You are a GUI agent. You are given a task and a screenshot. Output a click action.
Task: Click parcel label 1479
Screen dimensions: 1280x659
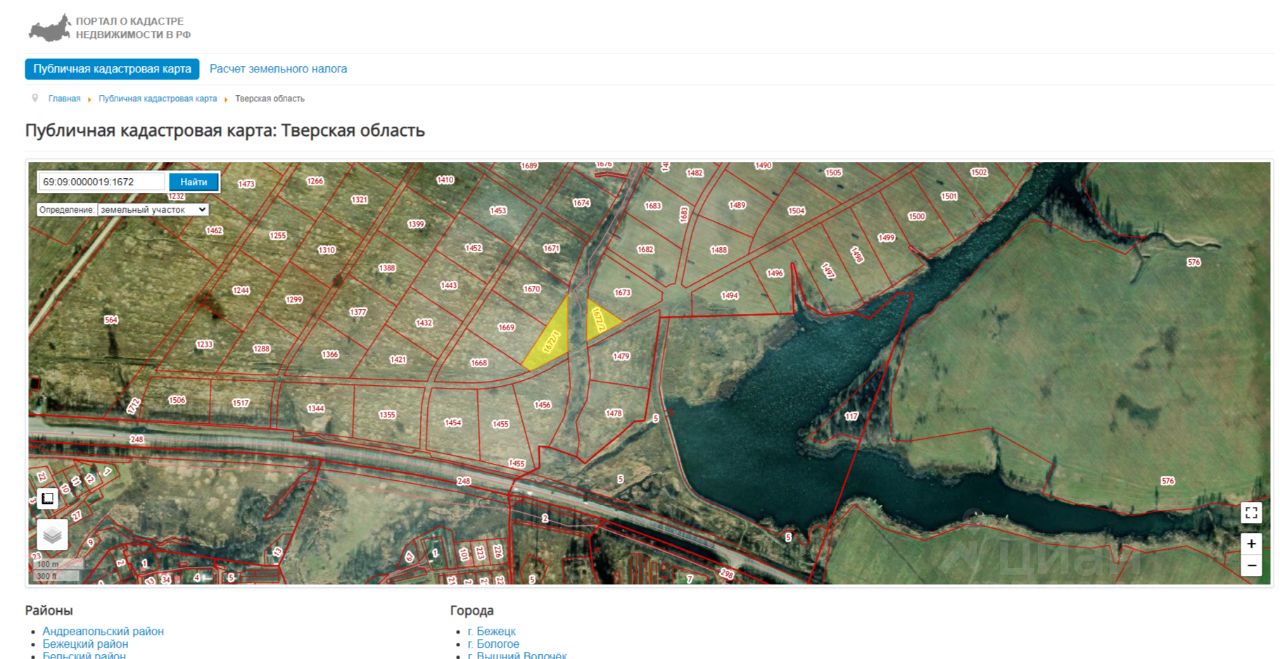(621, 357)
